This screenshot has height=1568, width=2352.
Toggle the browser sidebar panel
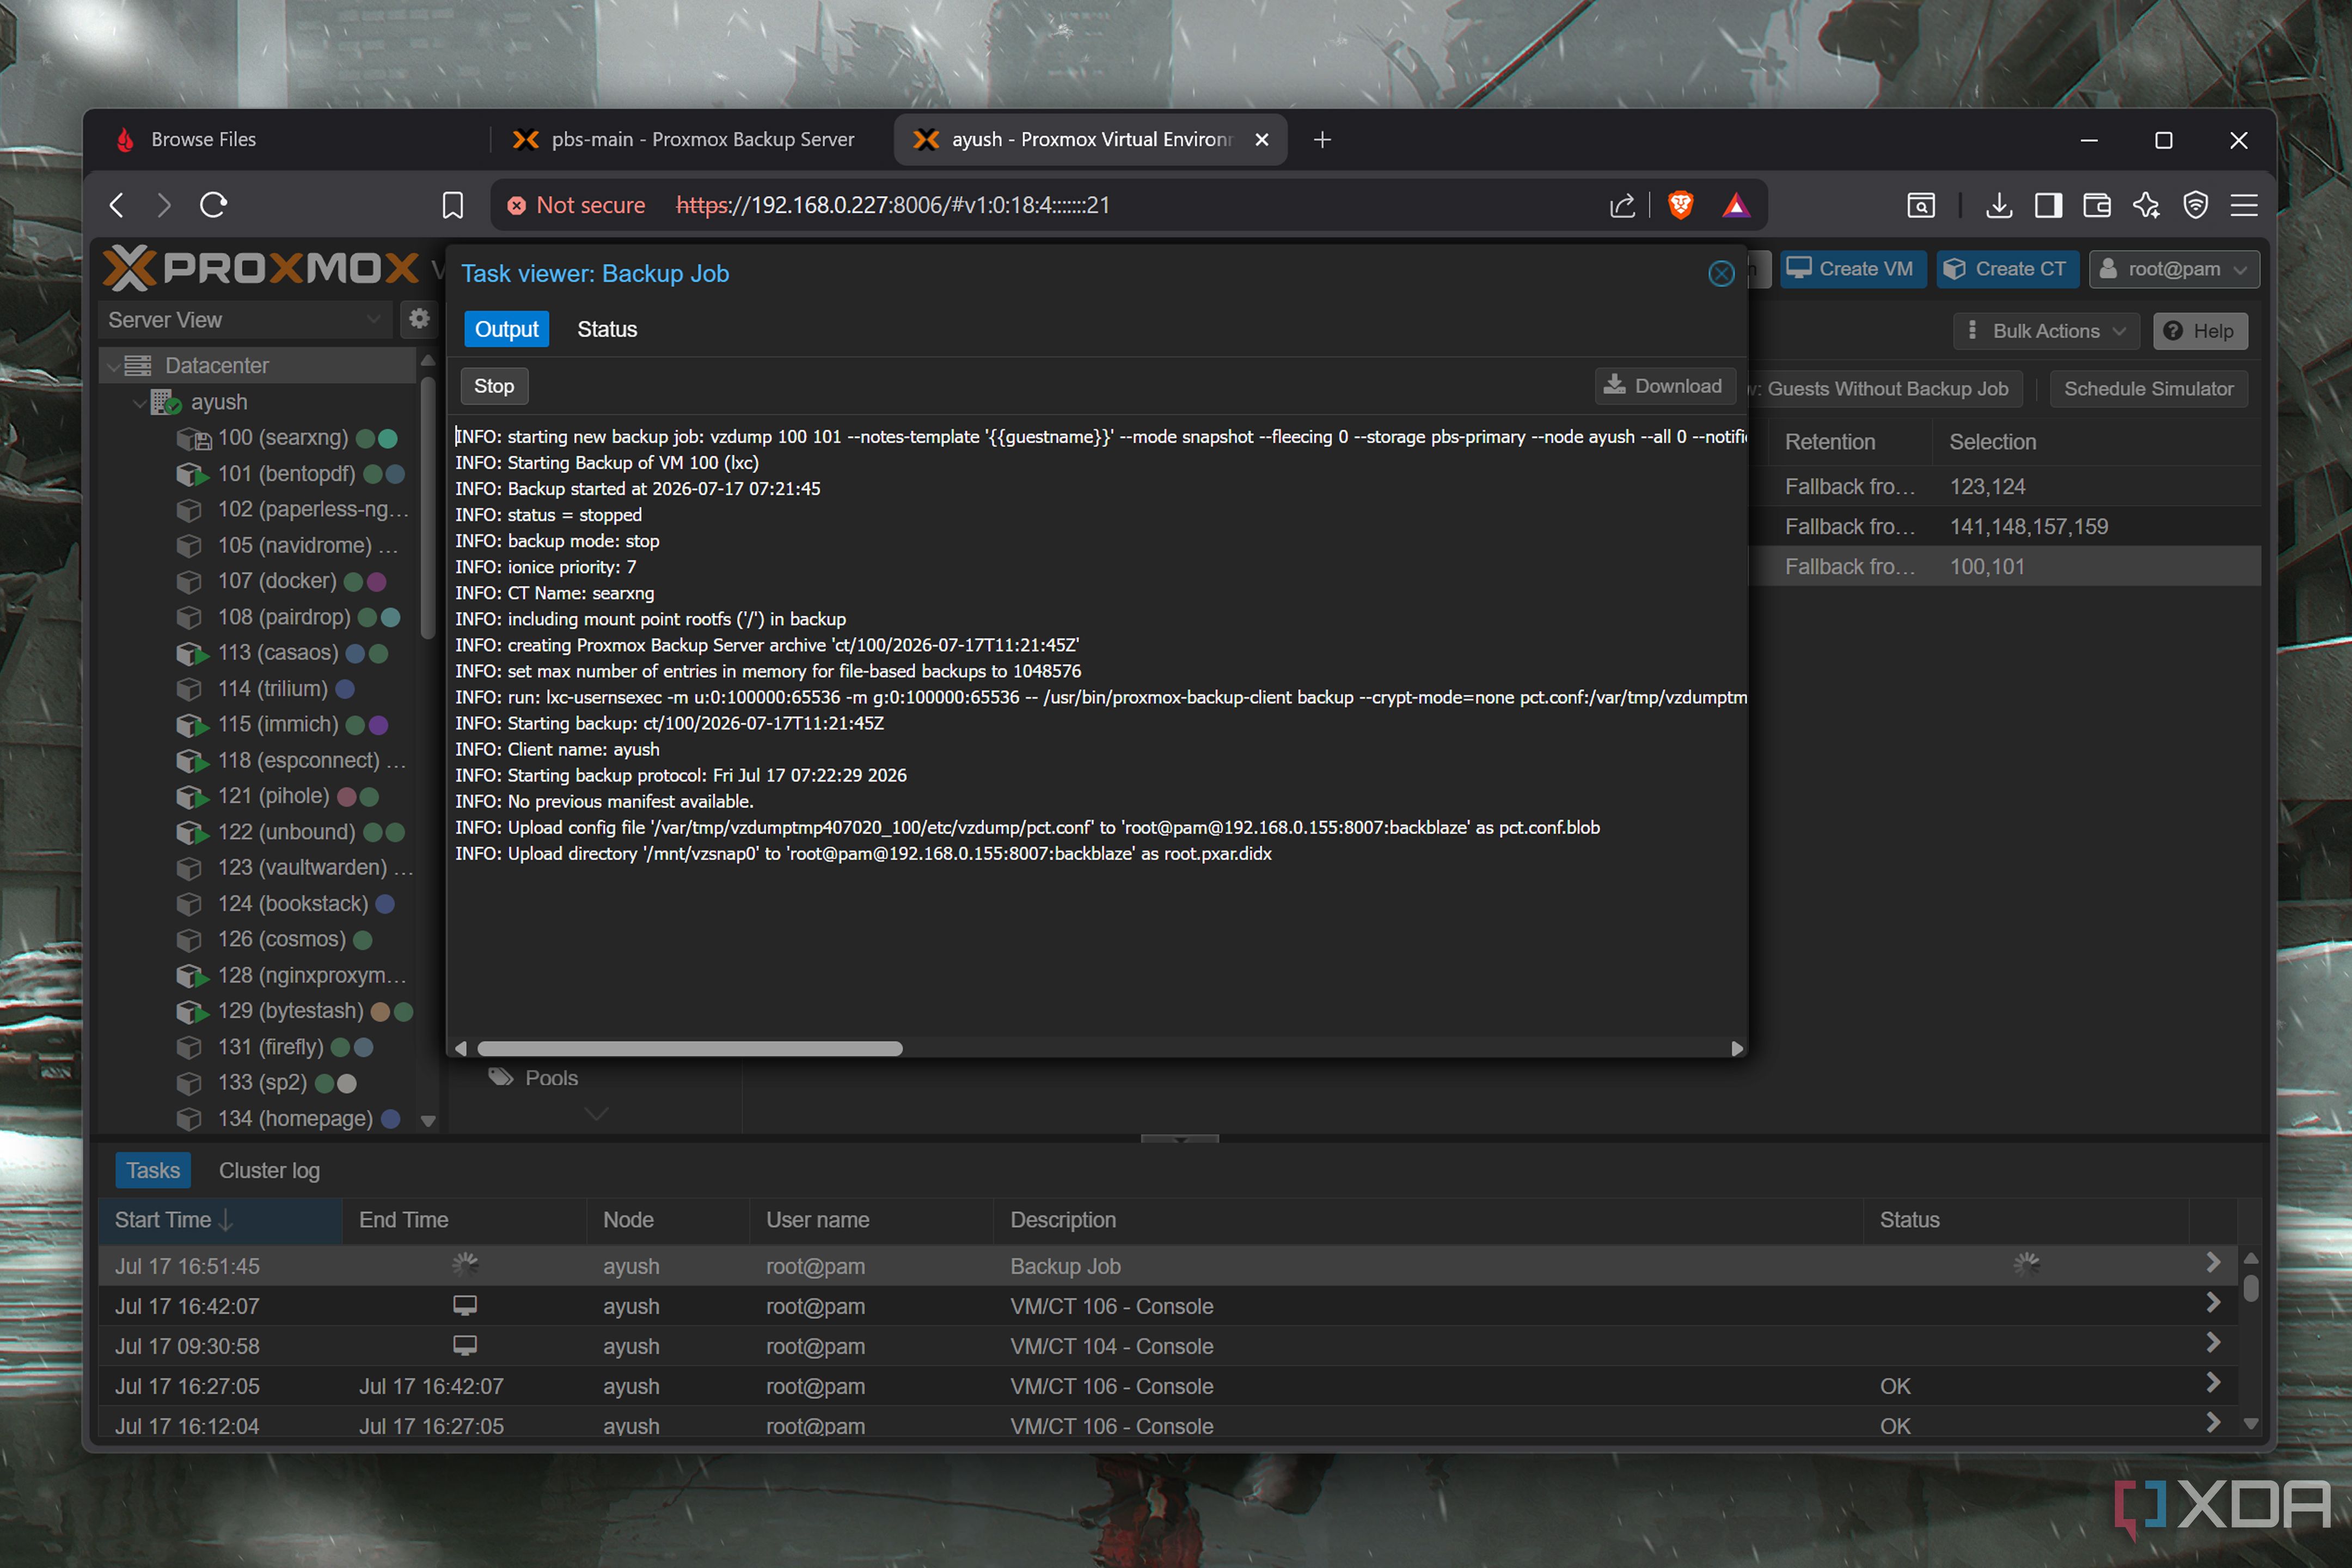tap(2048, 206)
